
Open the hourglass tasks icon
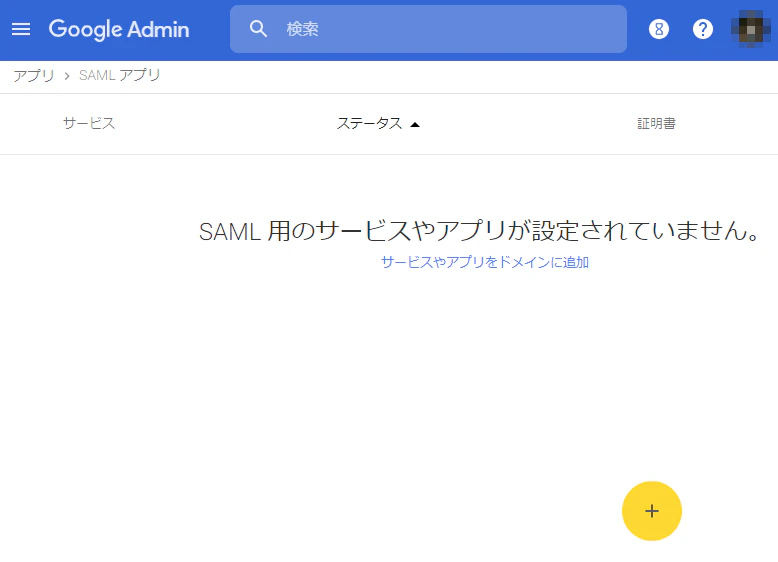point(659,29)
